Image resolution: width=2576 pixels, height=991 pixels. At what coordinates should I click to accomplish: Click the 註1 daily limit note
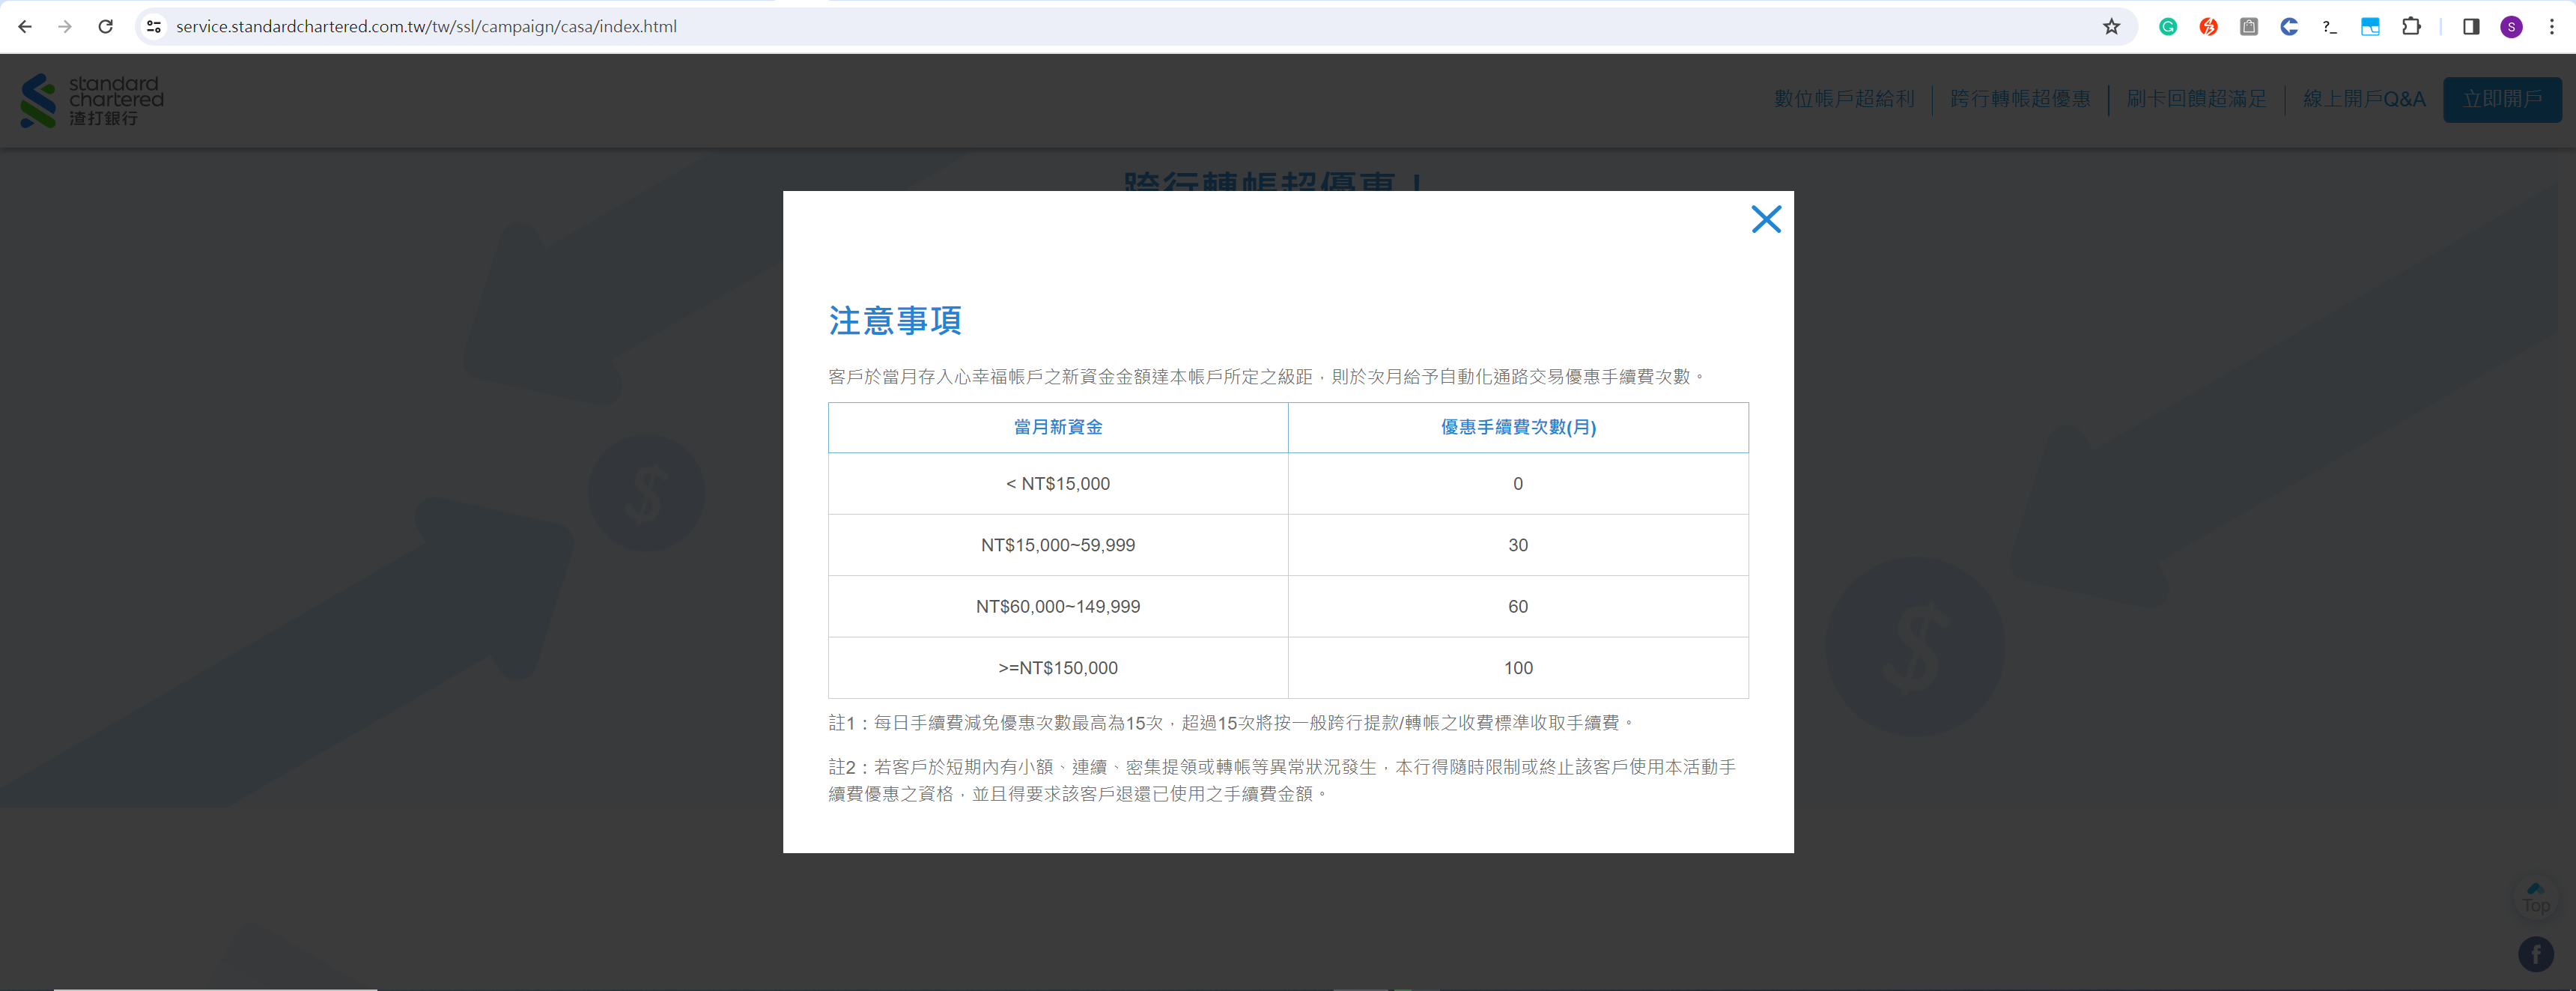pyautogui.click(x=1232, y=723)
